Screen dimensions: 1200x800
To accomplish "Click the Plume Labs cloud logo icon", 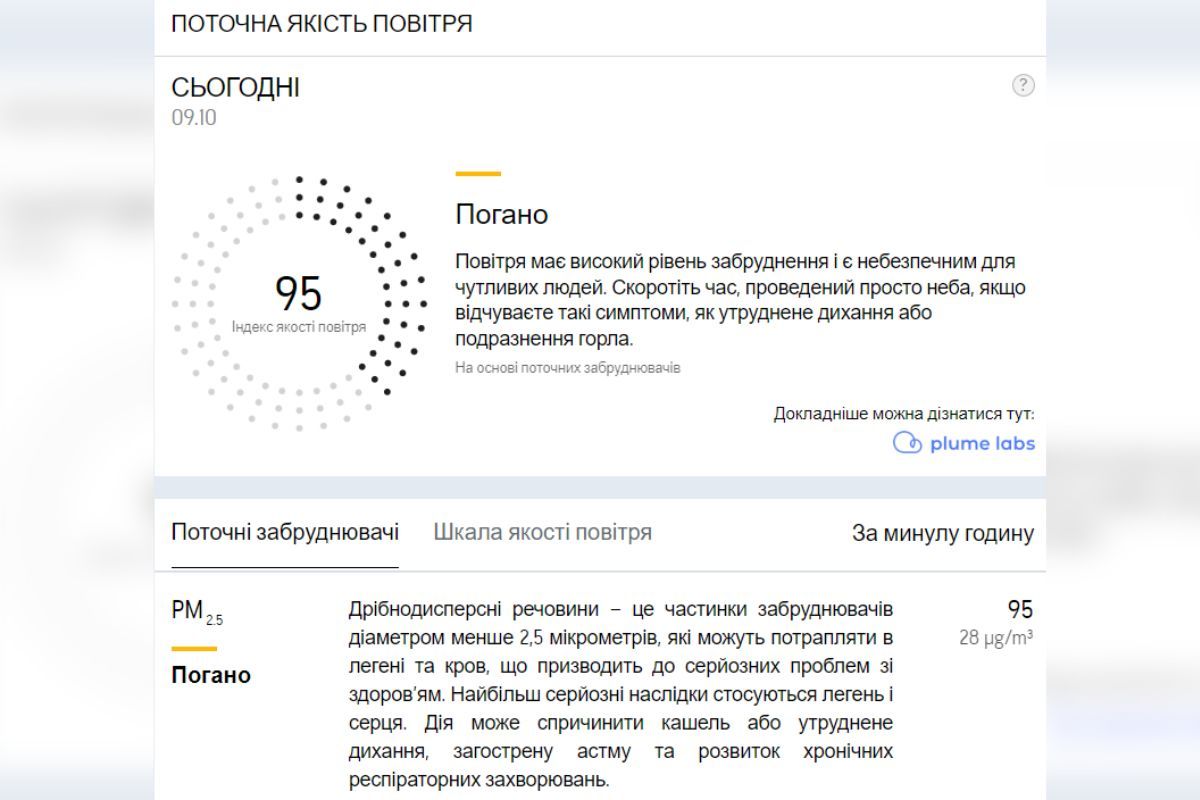I will tap(907, 443).
